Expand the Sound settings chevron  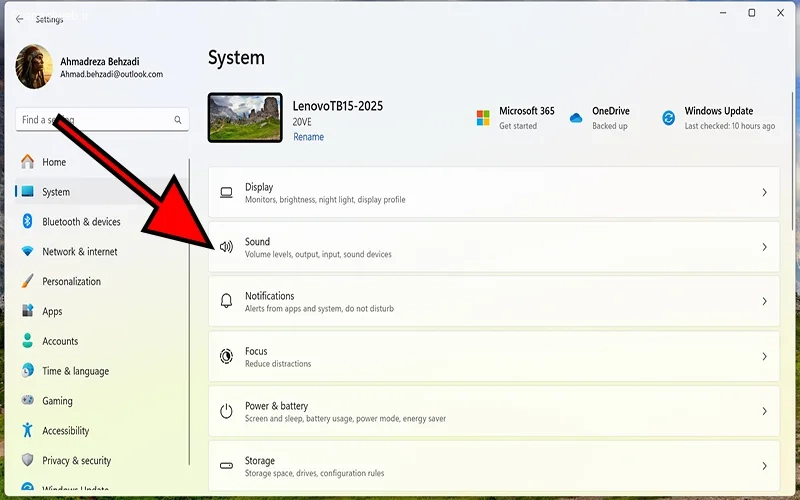pyautogui.click(x=764, y=247)
